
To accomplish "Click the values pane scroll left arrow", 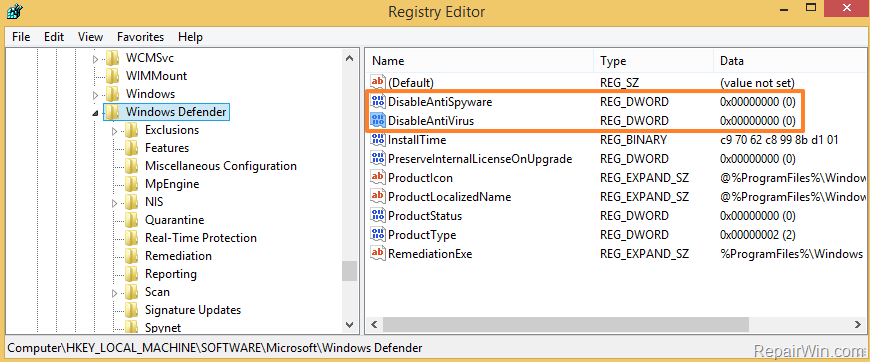I will [374, 324].
